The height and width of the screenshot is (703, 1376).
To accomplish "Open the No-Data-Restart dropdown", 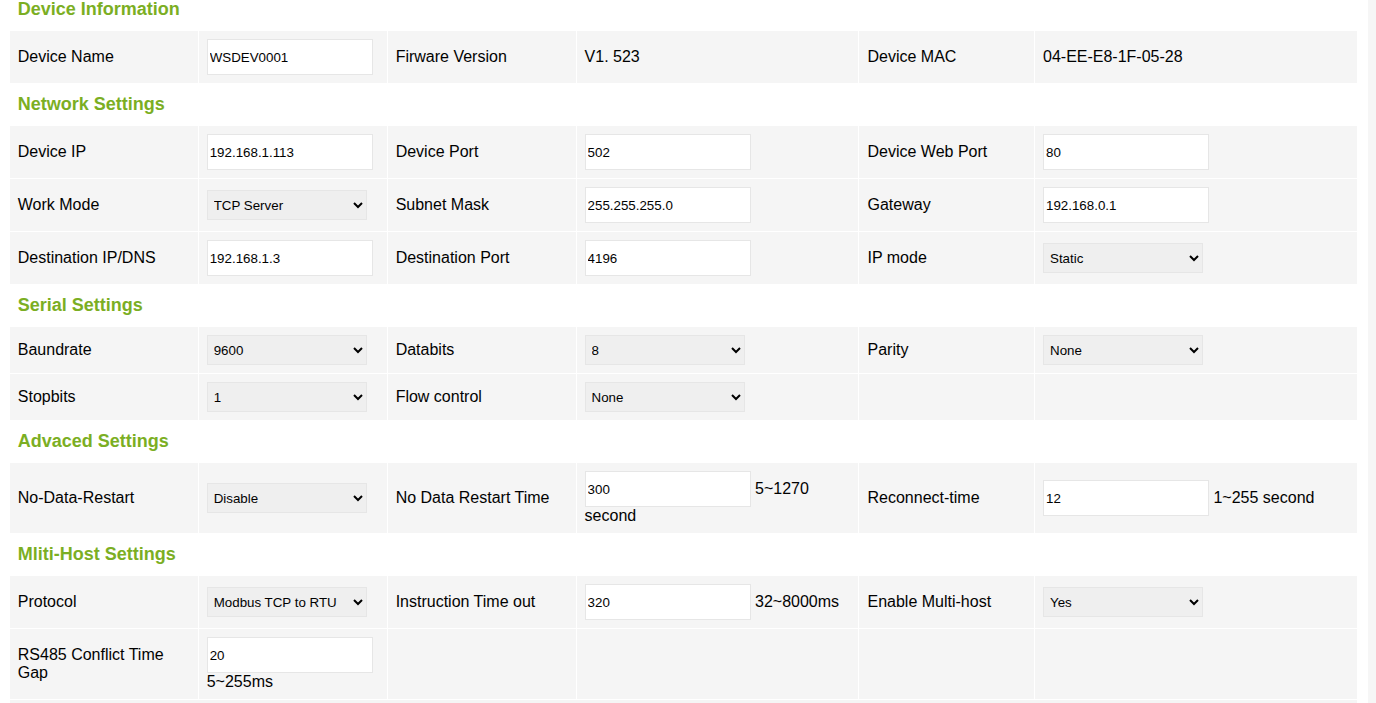I will coord(286,498).
